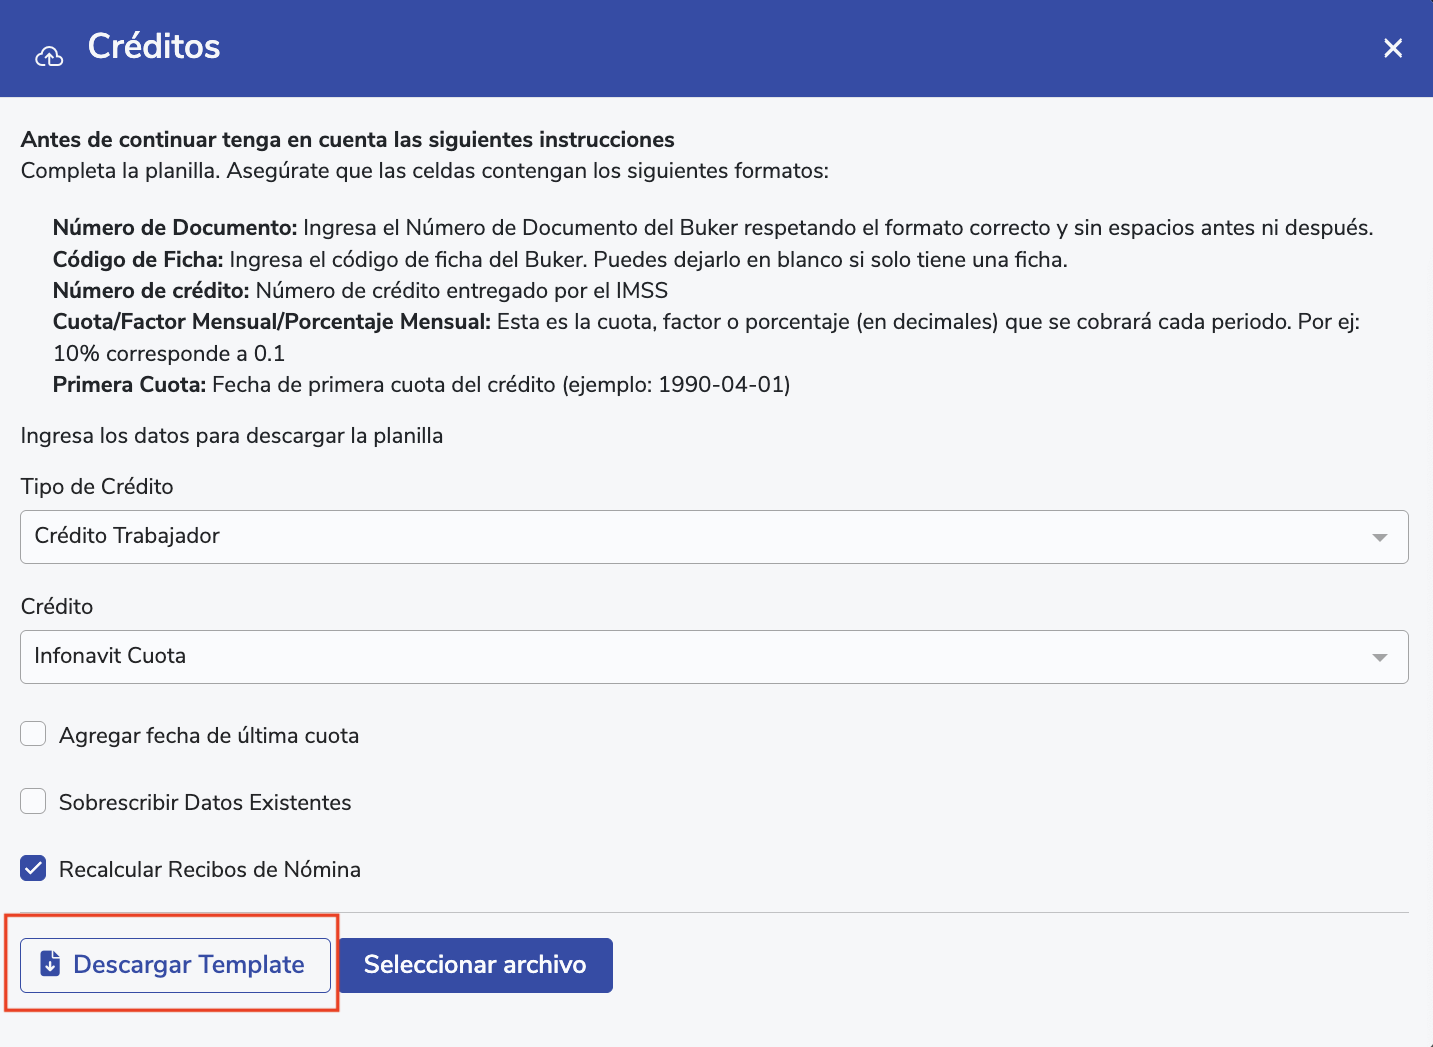Image resolution: width=1433 pixels, height=1047 pixels.
Task: Check the Sobrescribir Datos Existentes box
Action: tap(34, 802)
